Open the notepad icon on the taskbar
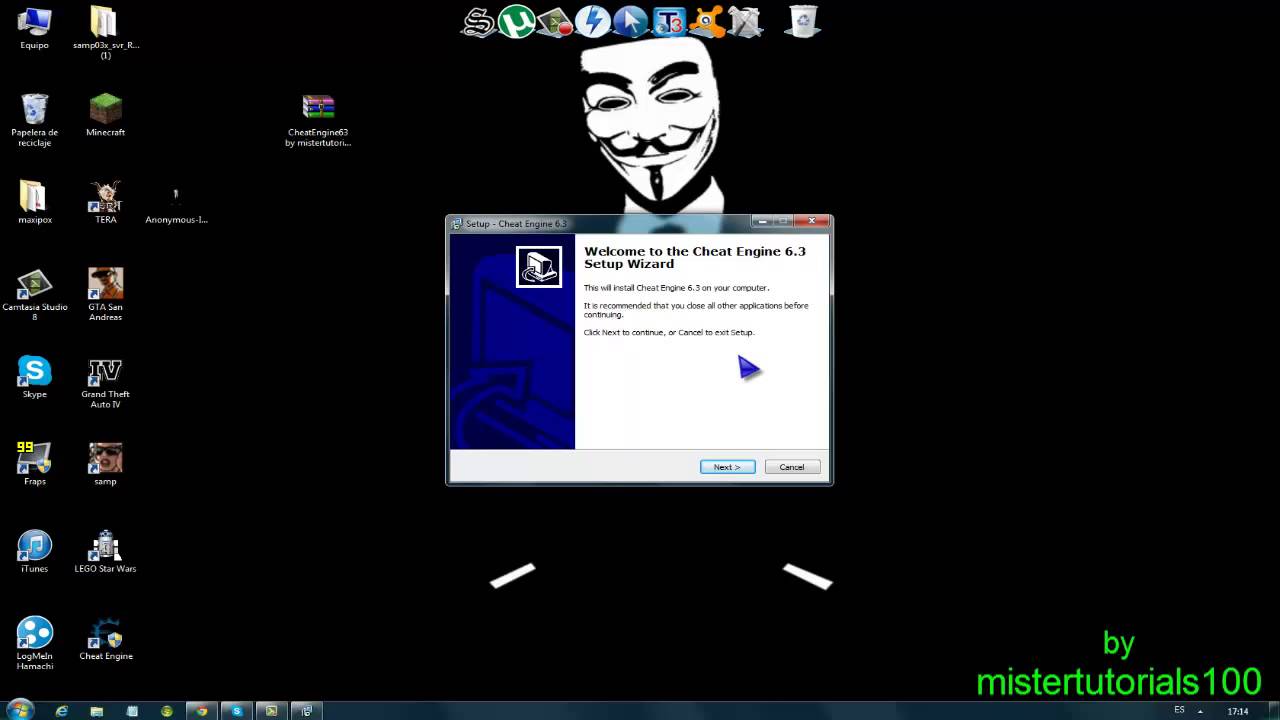 click(x=132, y=711)
